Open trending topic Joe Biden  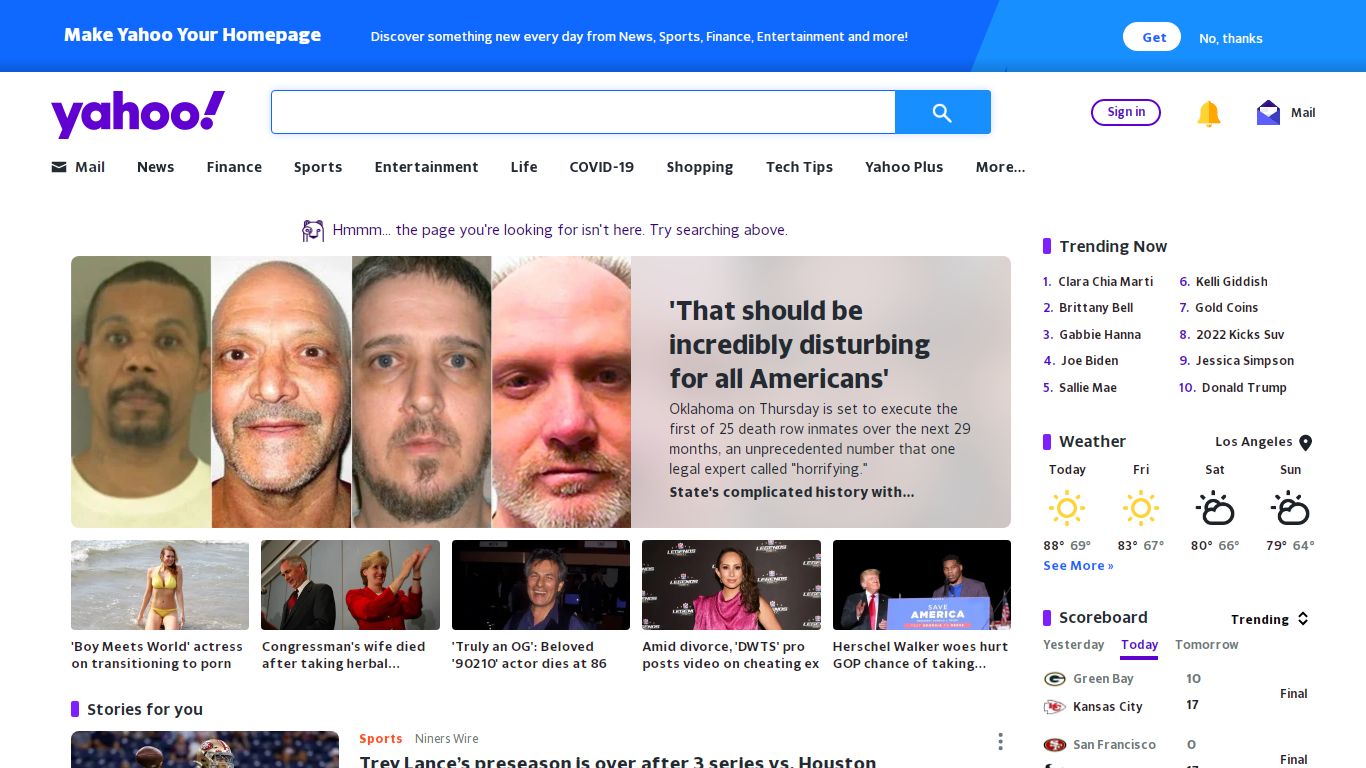coord(1089,361)
